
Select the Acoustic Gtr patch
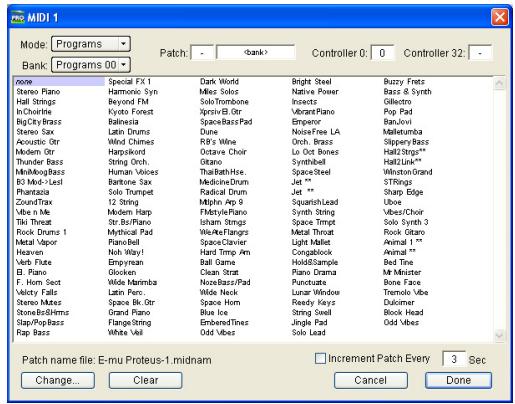tap(38, 142)
